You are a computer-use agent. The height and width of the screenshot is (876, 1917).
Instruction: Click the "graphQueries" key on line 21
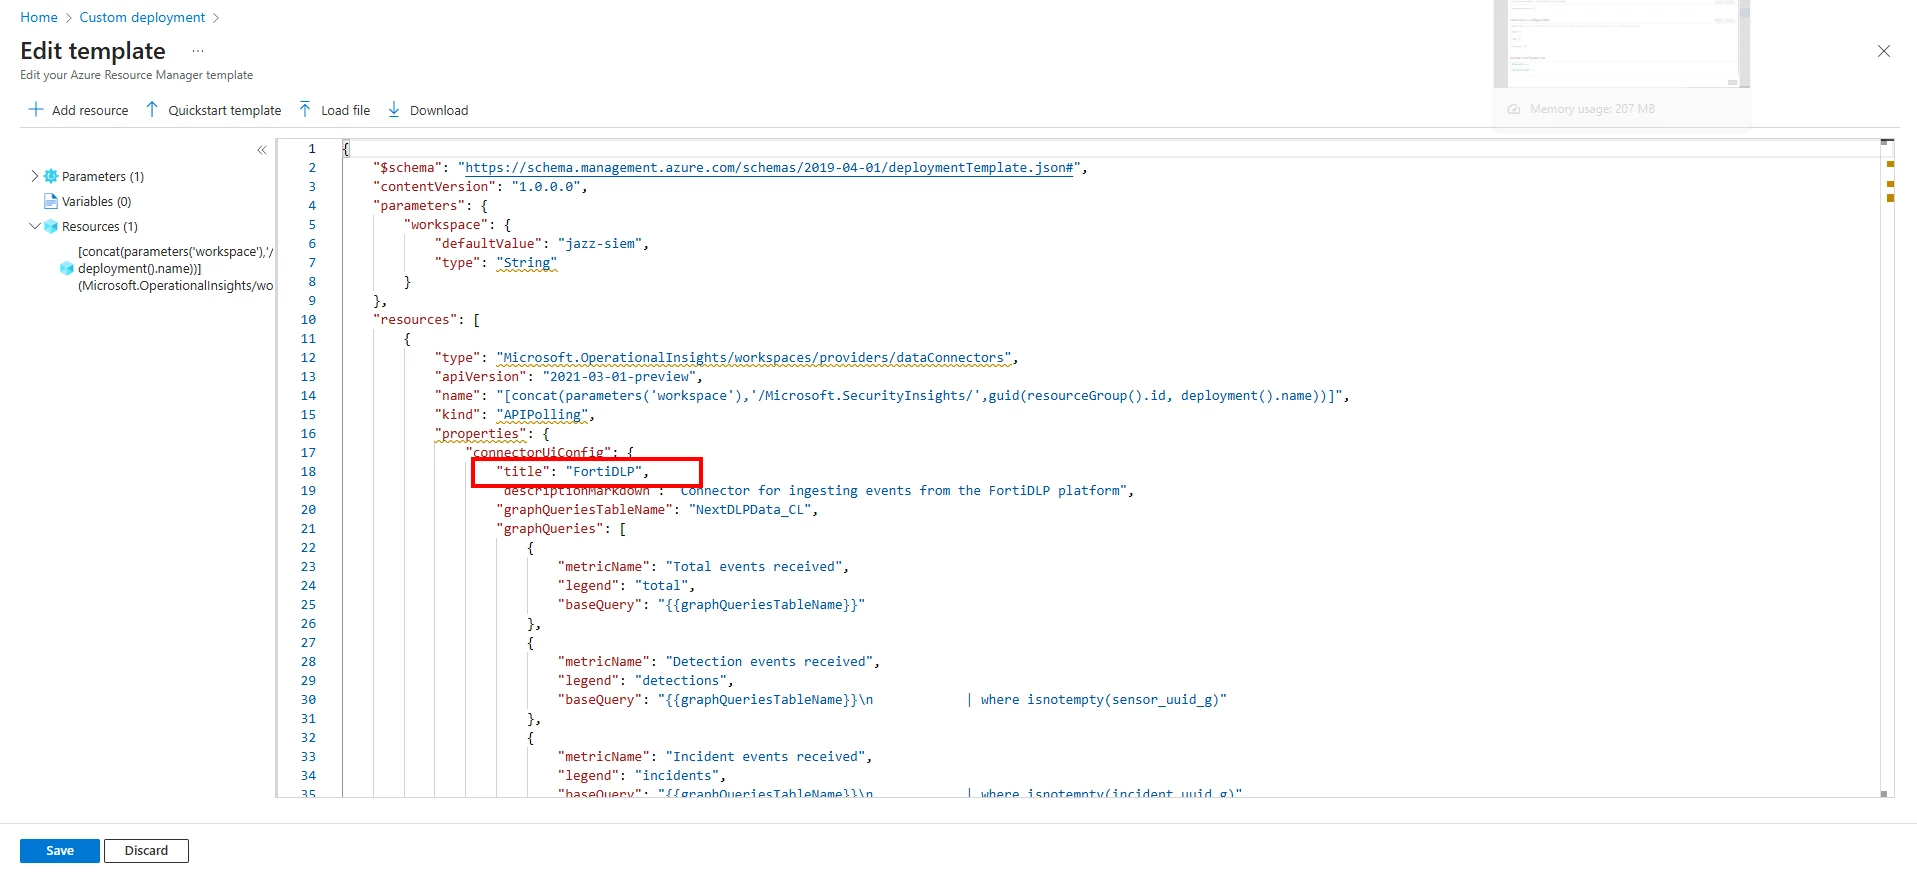550,528
